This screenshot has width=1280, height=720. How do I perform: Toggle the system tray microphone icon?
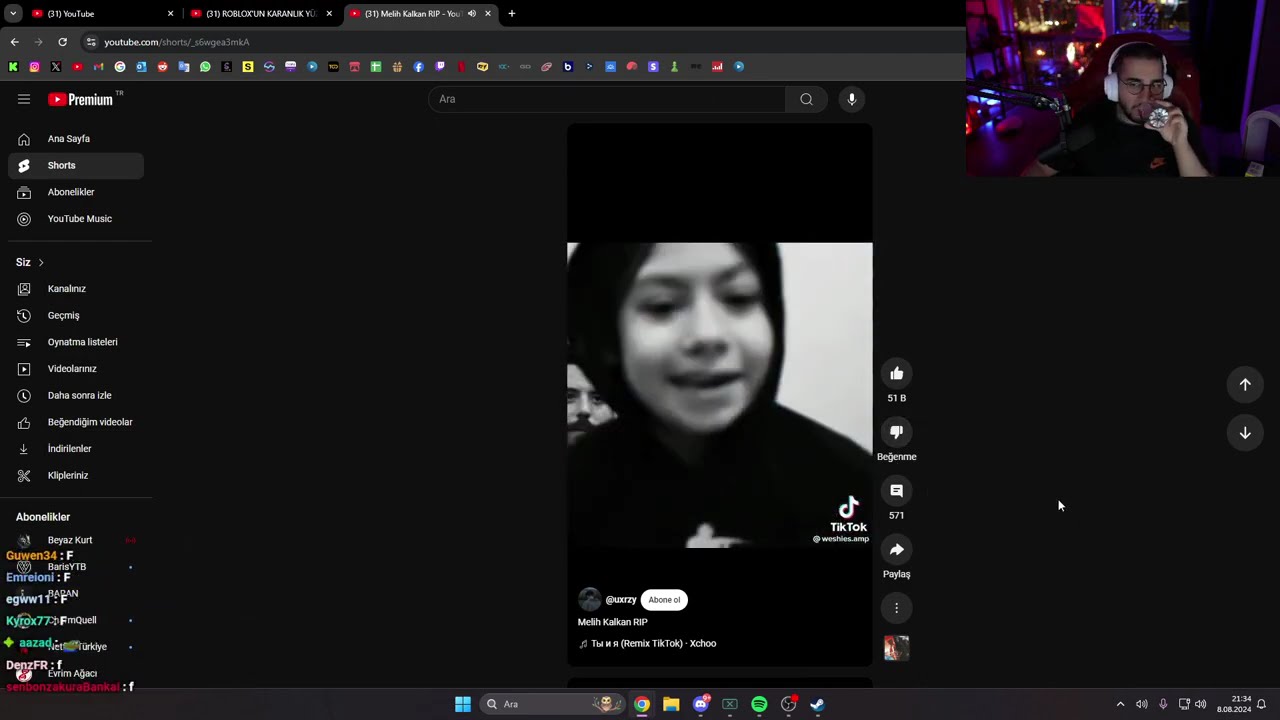1163,704
